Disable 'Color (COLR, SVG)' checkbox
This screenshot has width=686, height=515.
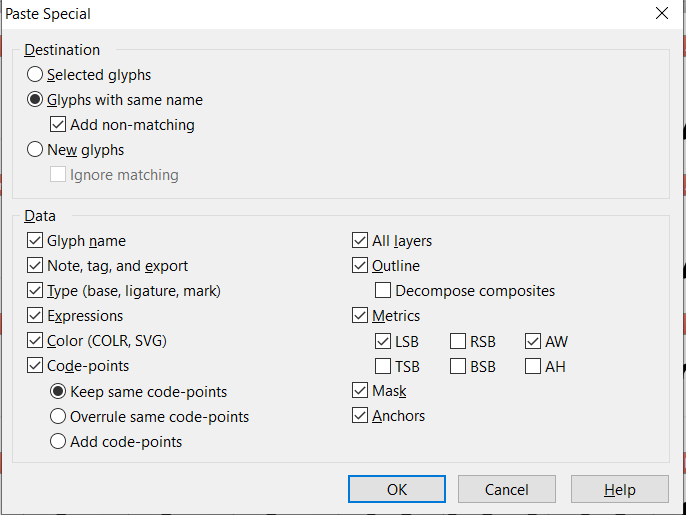(x=36, y=341)
